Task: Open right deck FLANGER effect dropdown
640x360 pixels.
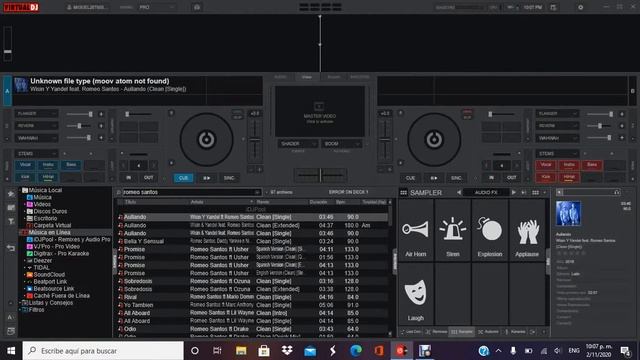Action: (557, 113)
